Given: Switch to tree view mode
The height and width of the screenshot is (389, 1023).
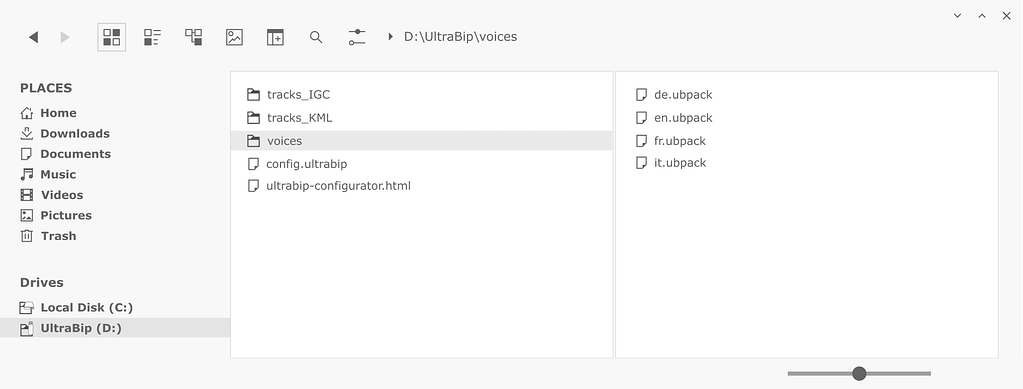Looking at the screenshot, I should coord(194,37).
